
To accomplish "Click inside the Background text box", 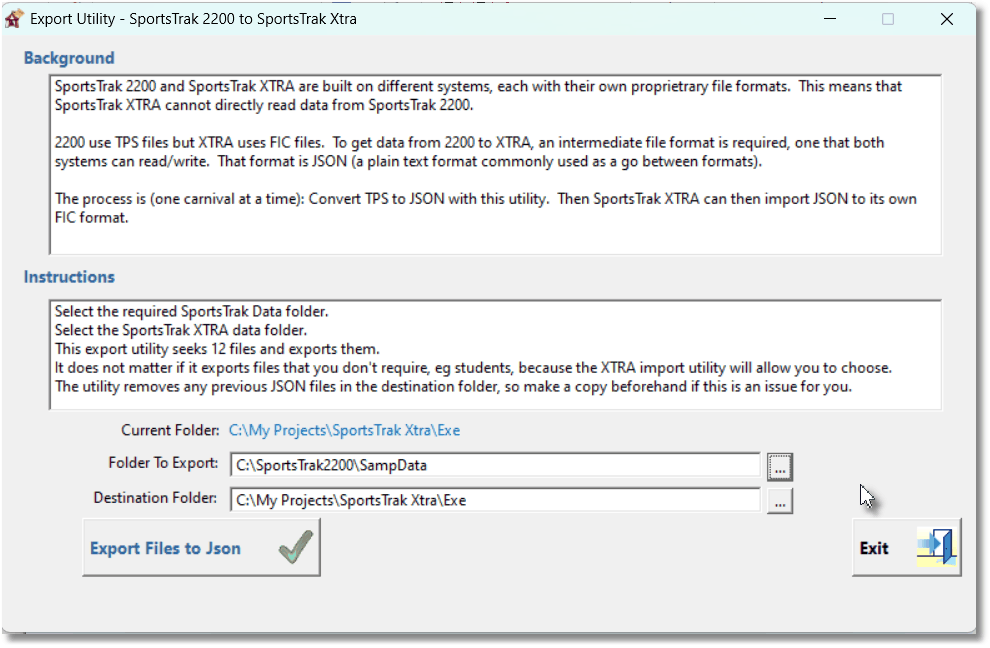I will (x=496, y=165).
